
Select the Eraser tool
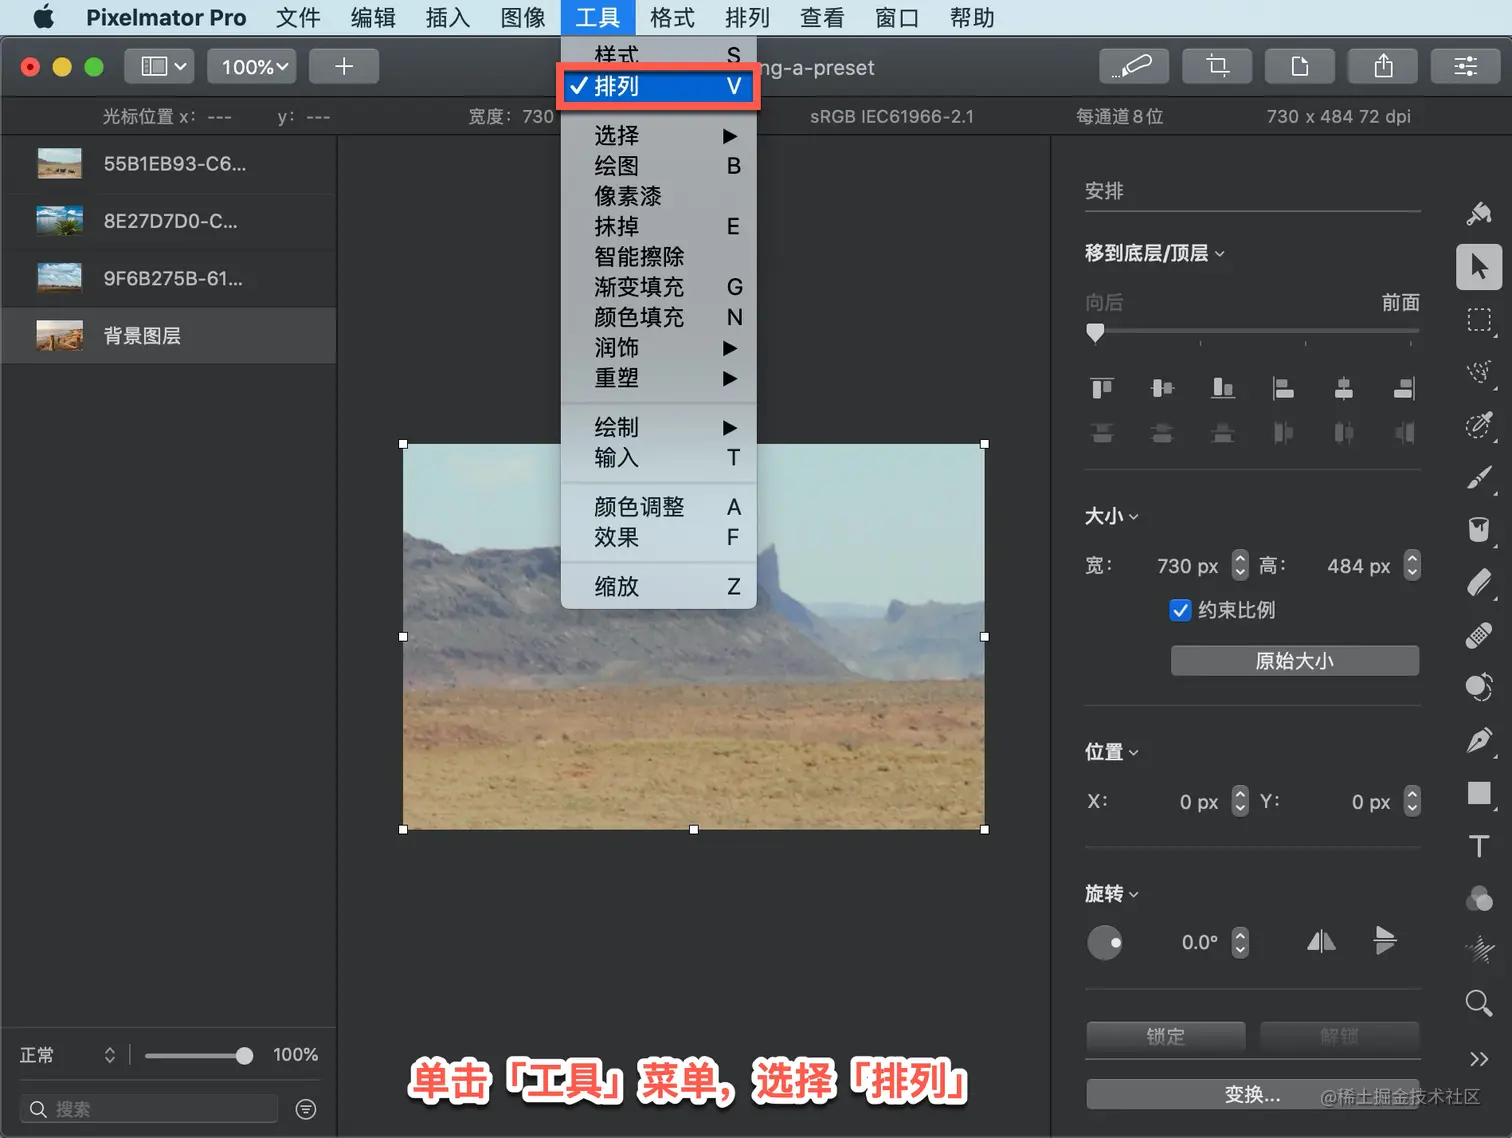coord(1479,582)
